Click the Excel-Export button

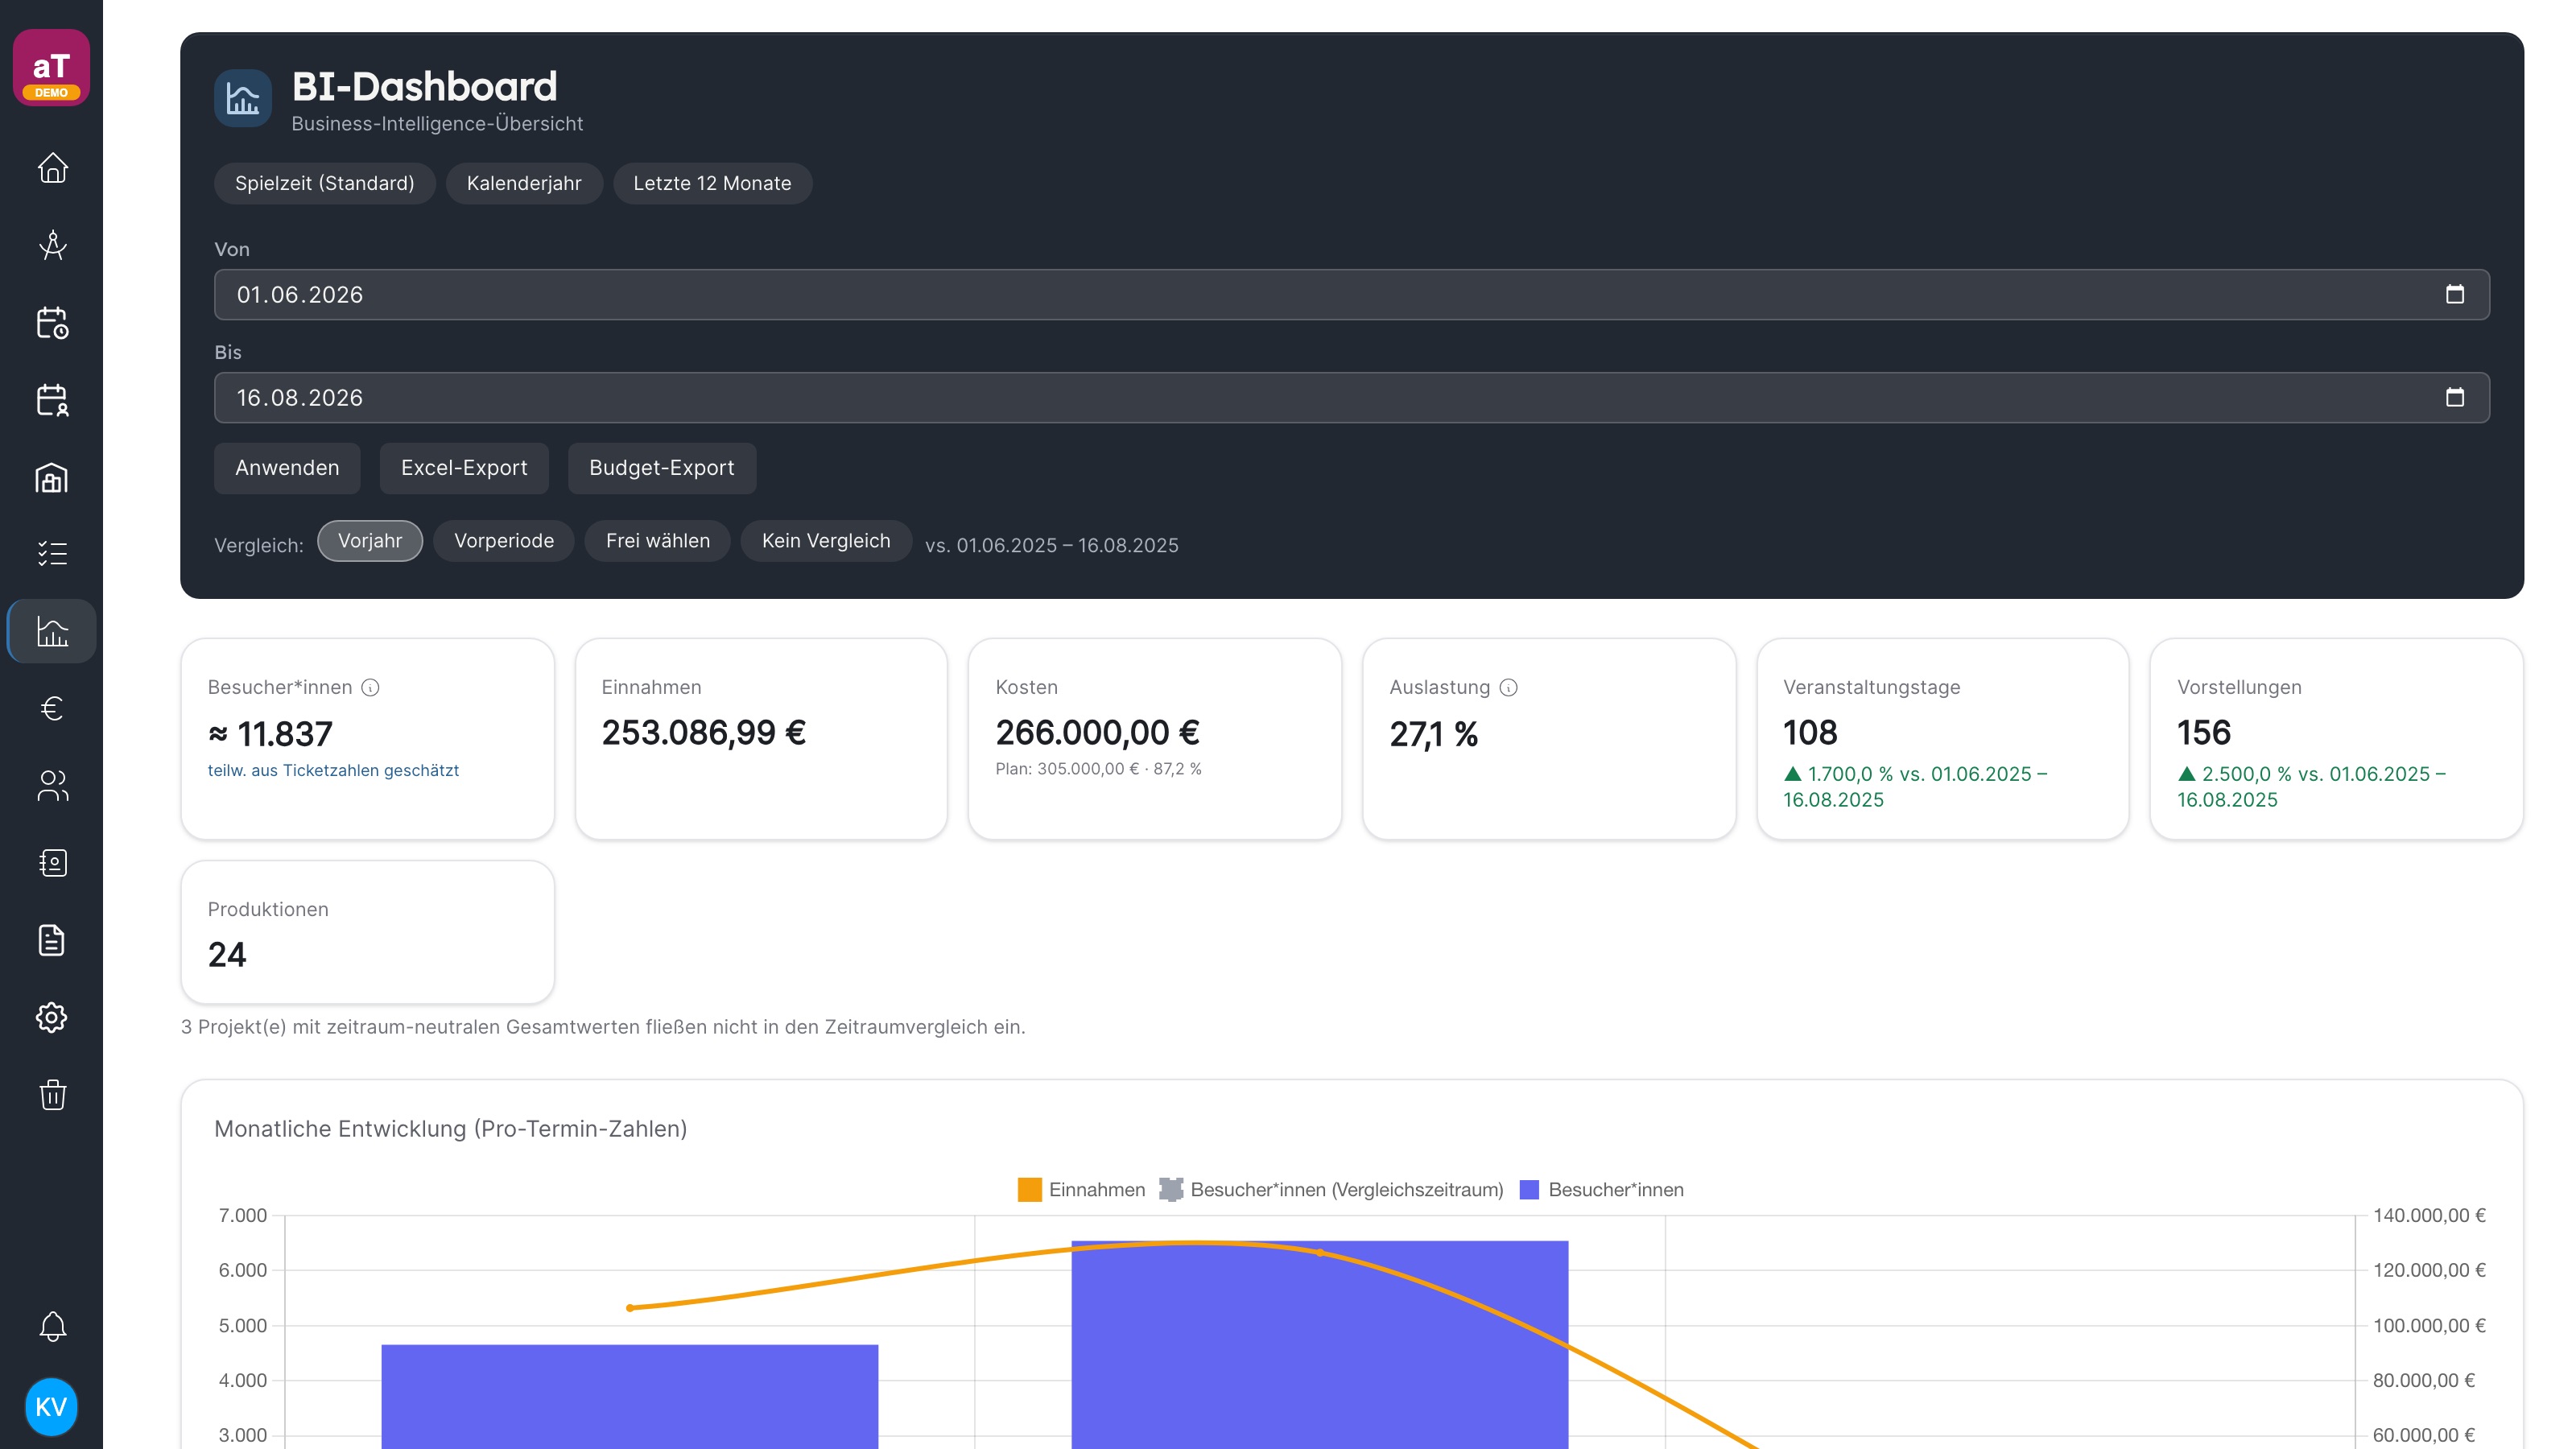(x=464, y=468)
